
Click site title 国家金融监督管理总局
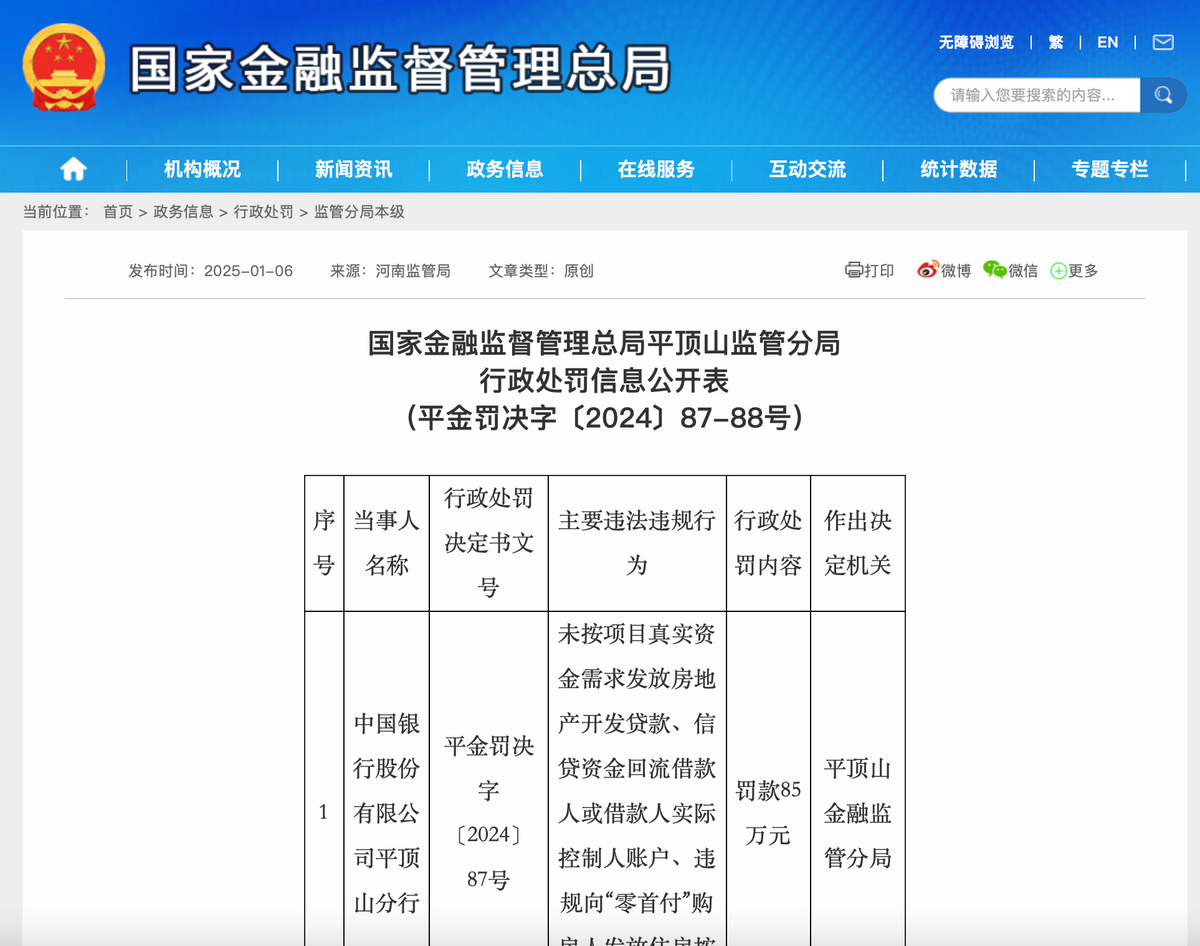pos(400,68)
